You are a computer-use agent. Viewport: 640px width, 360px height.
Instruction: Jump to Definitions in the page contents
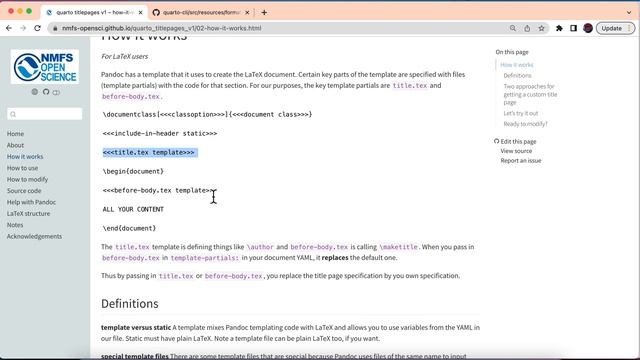coord(517,76)
